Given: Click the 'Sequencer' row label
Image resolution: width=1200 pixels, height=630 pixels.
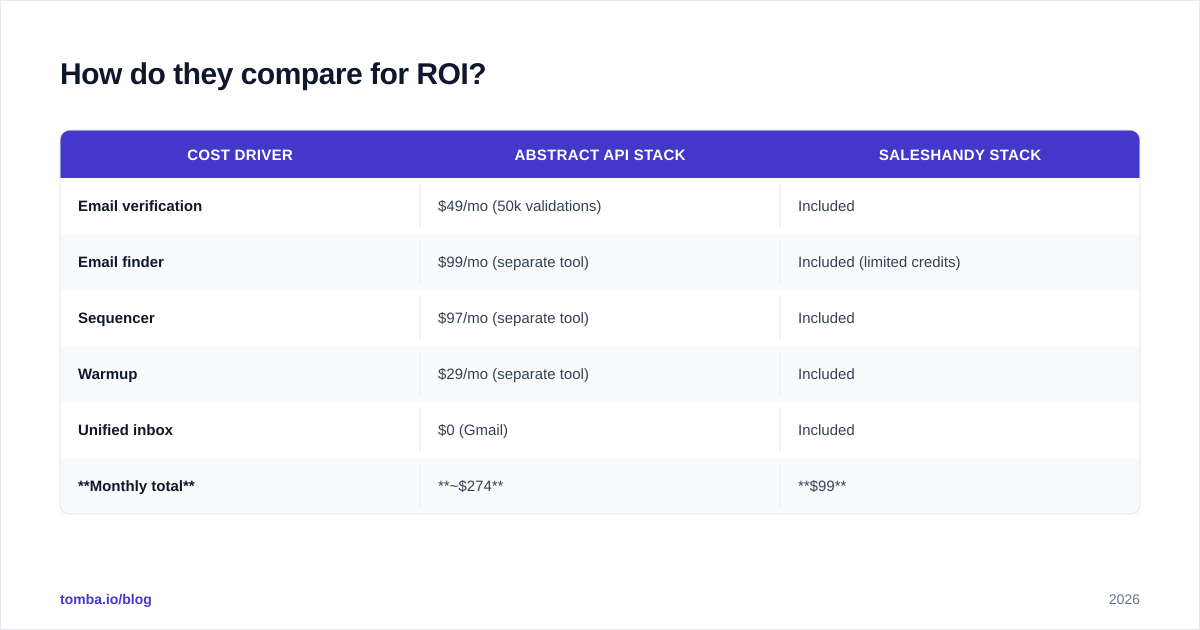Looking at the screenshot, I should point(116,318).
